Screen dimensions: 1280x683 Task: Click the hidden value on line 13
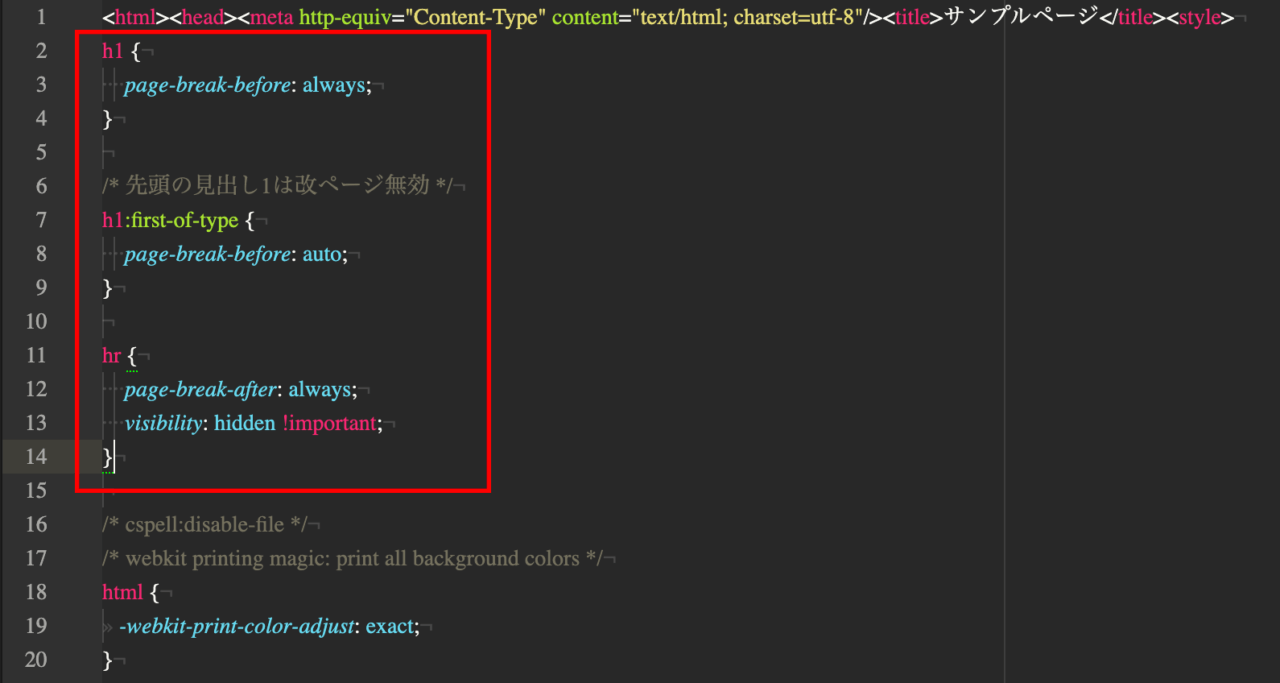244,423
